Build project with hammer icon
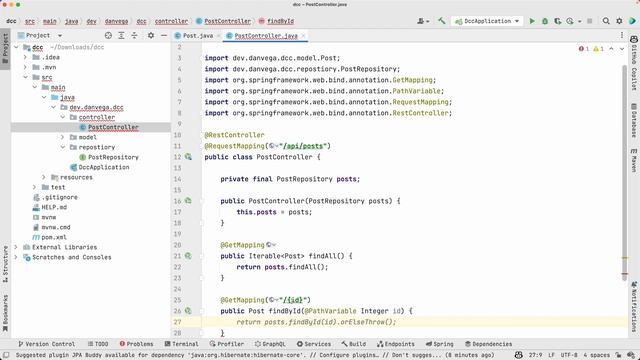640x360 pixels. [442, 21]
